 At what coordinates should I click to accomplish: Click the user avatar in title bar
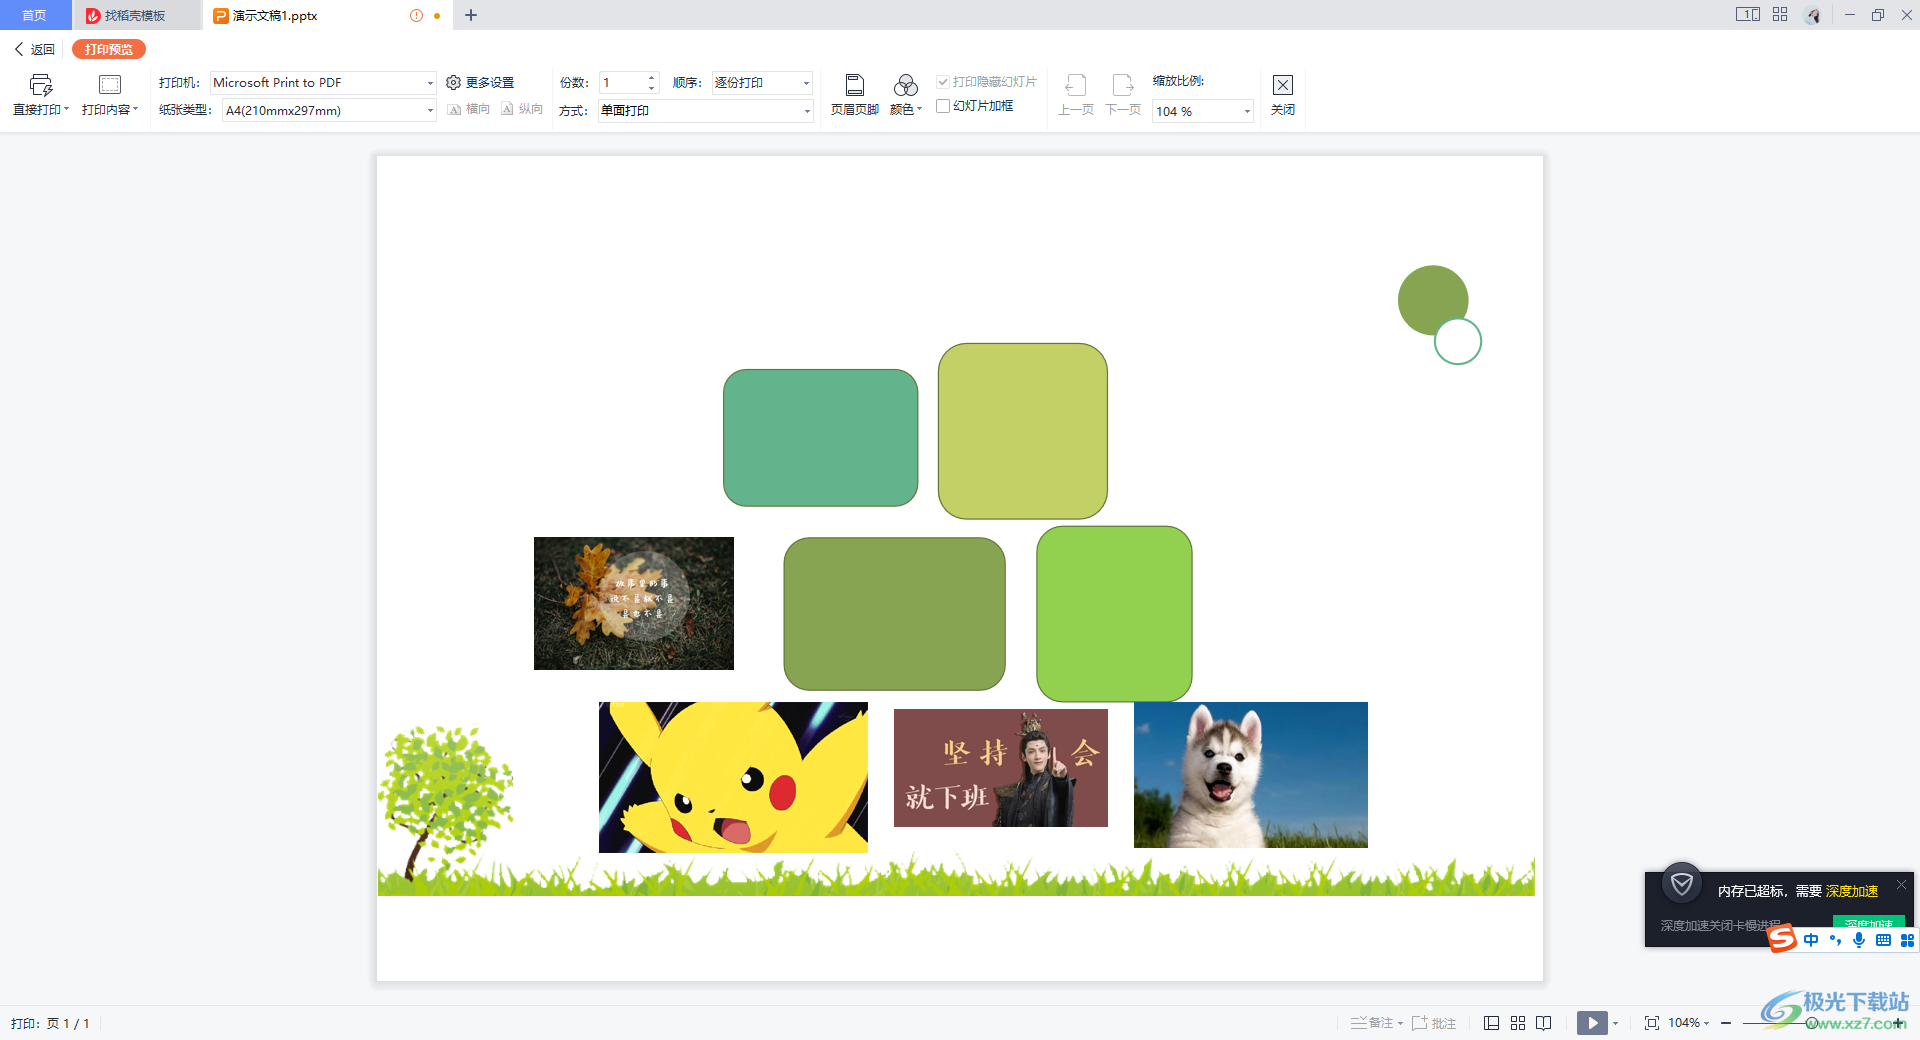(1813, 15)
